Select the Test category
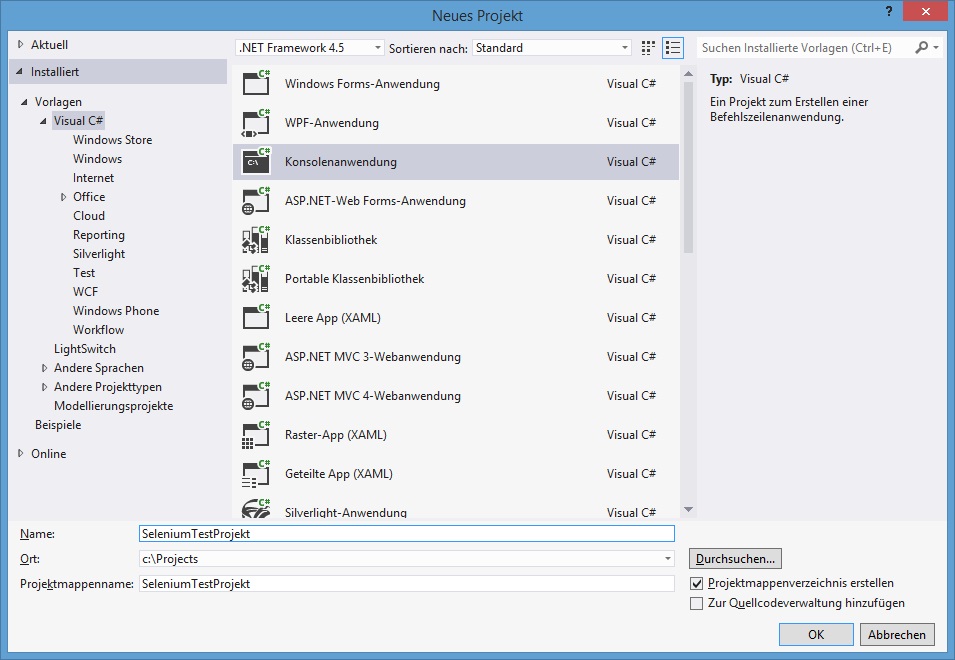 tap(84, 273)
